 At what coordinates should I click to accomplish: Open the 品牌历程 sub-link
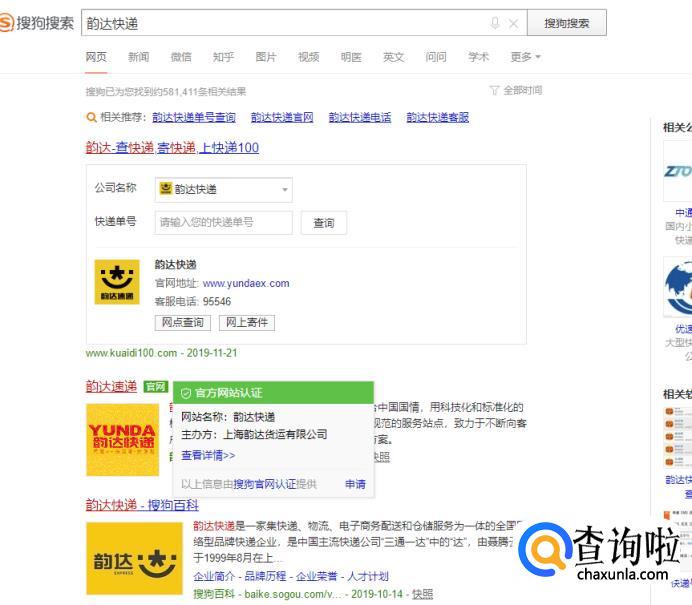[x=265, y=576]
